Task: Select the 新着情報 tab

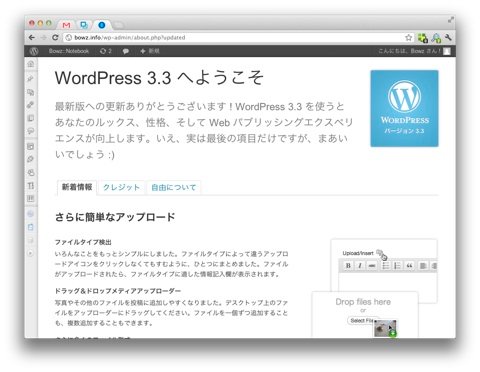Action: [x=77, y=187]
